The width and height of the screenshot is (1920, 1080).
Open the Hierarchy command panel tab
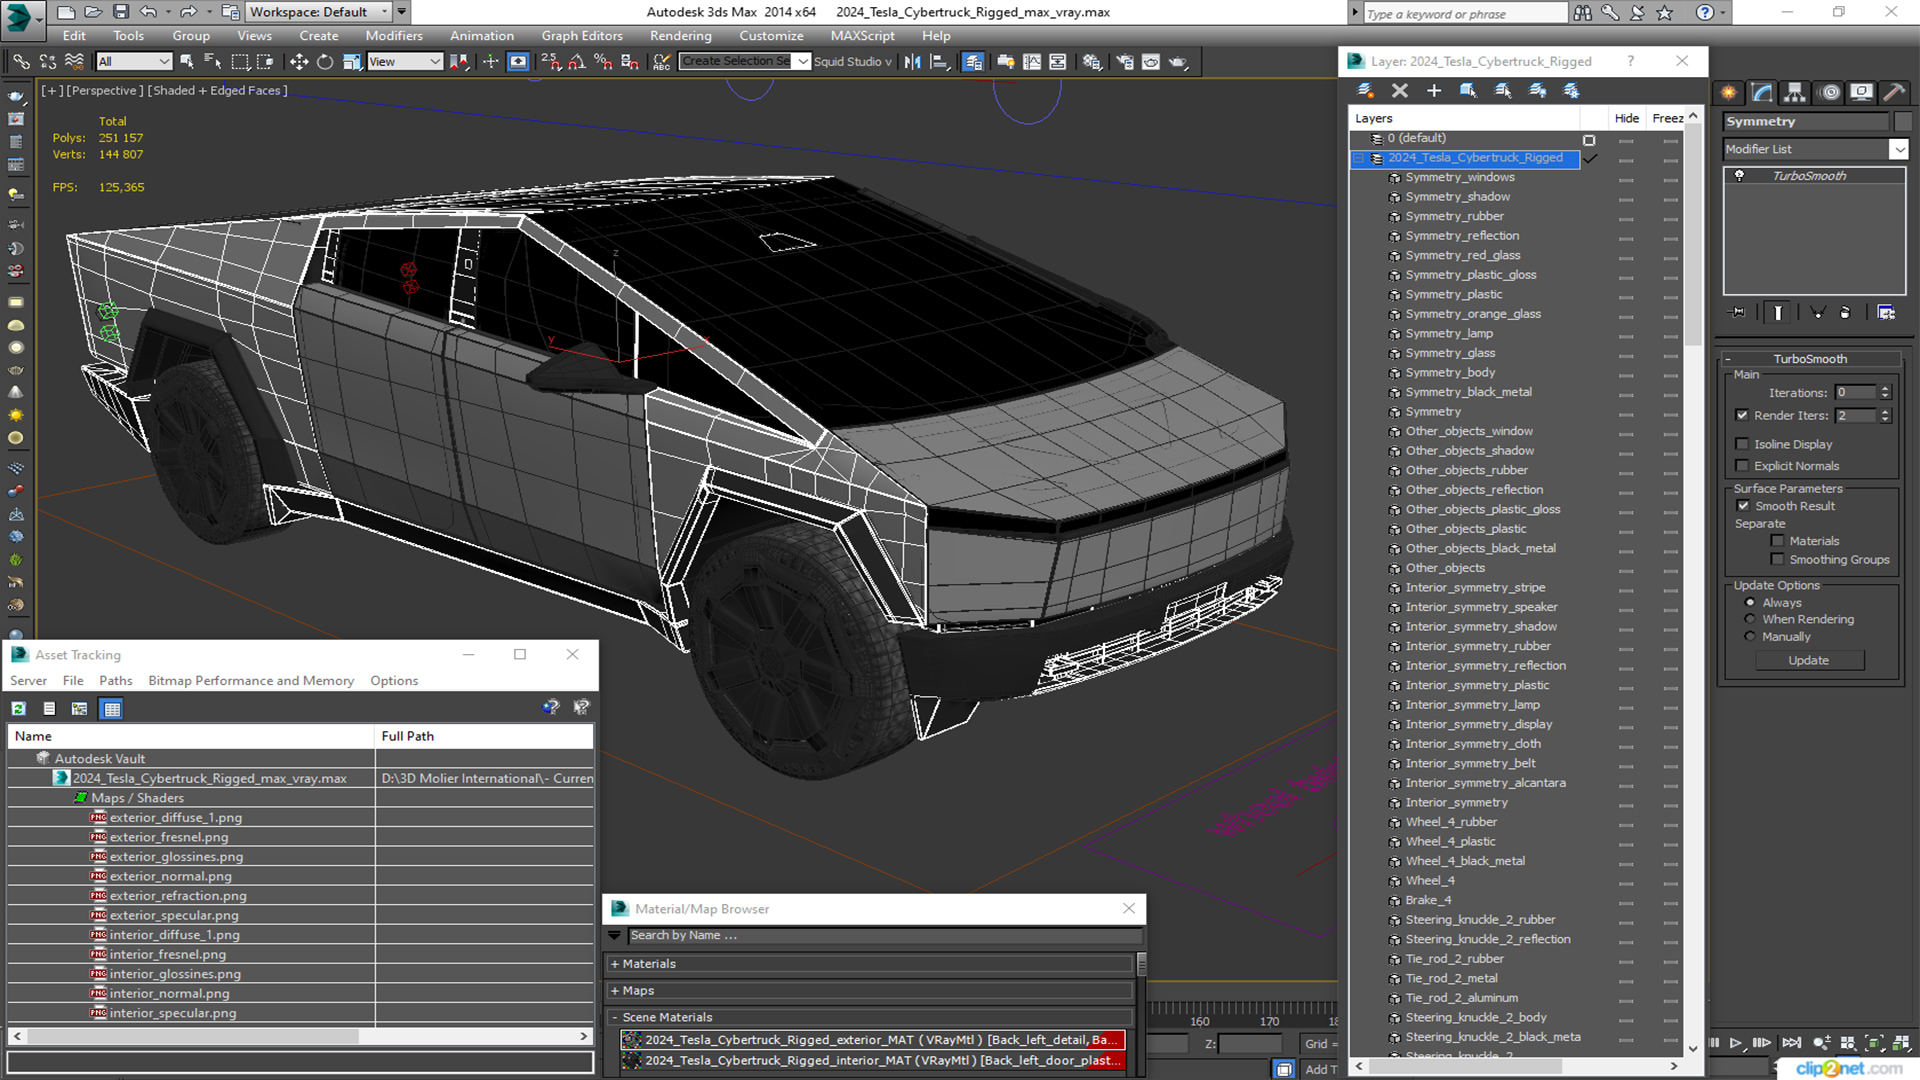pos(1795,93)
